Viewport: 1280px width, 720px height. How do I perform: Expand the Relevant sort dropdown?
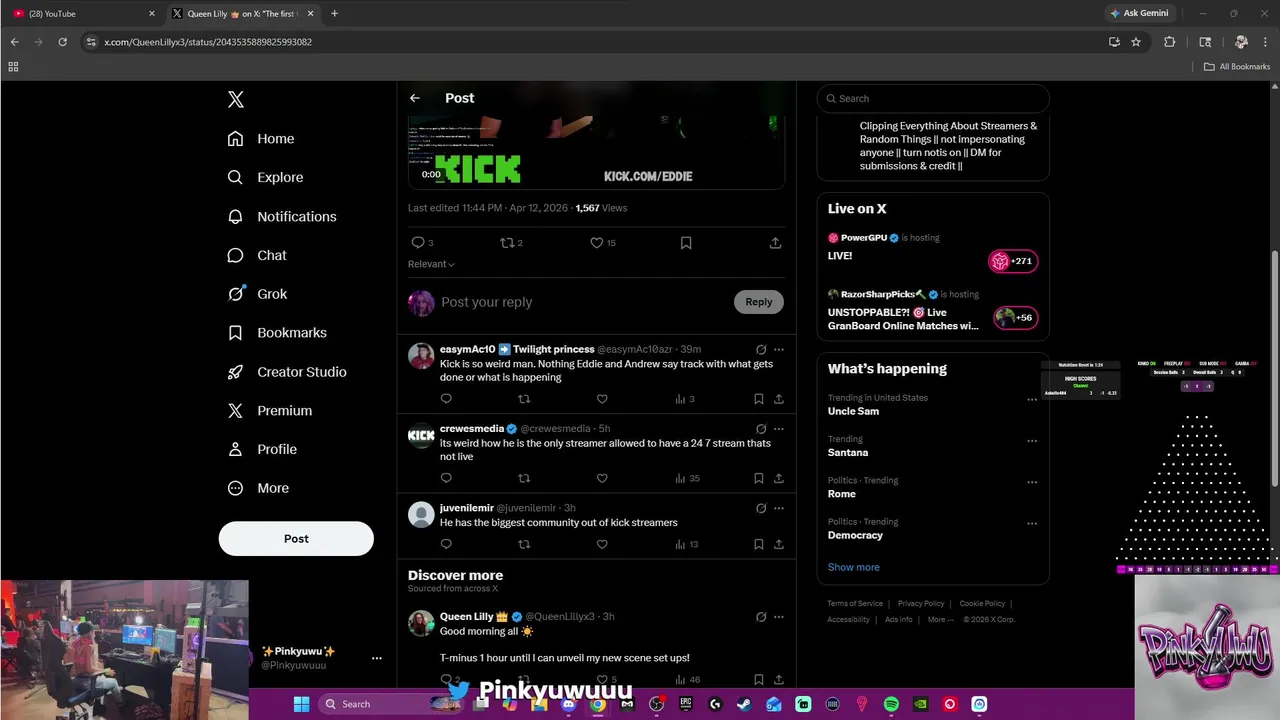pos(431,264)
